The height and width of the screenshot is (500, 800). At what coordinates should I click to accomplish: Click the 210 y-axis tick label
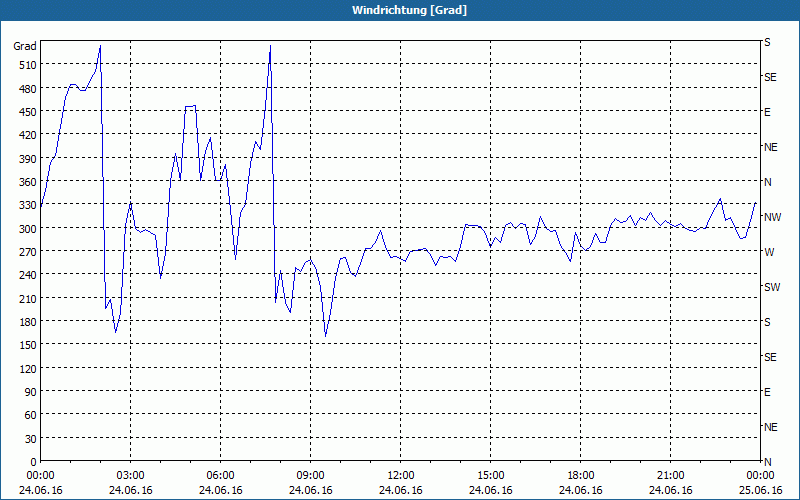pos(28,298)
